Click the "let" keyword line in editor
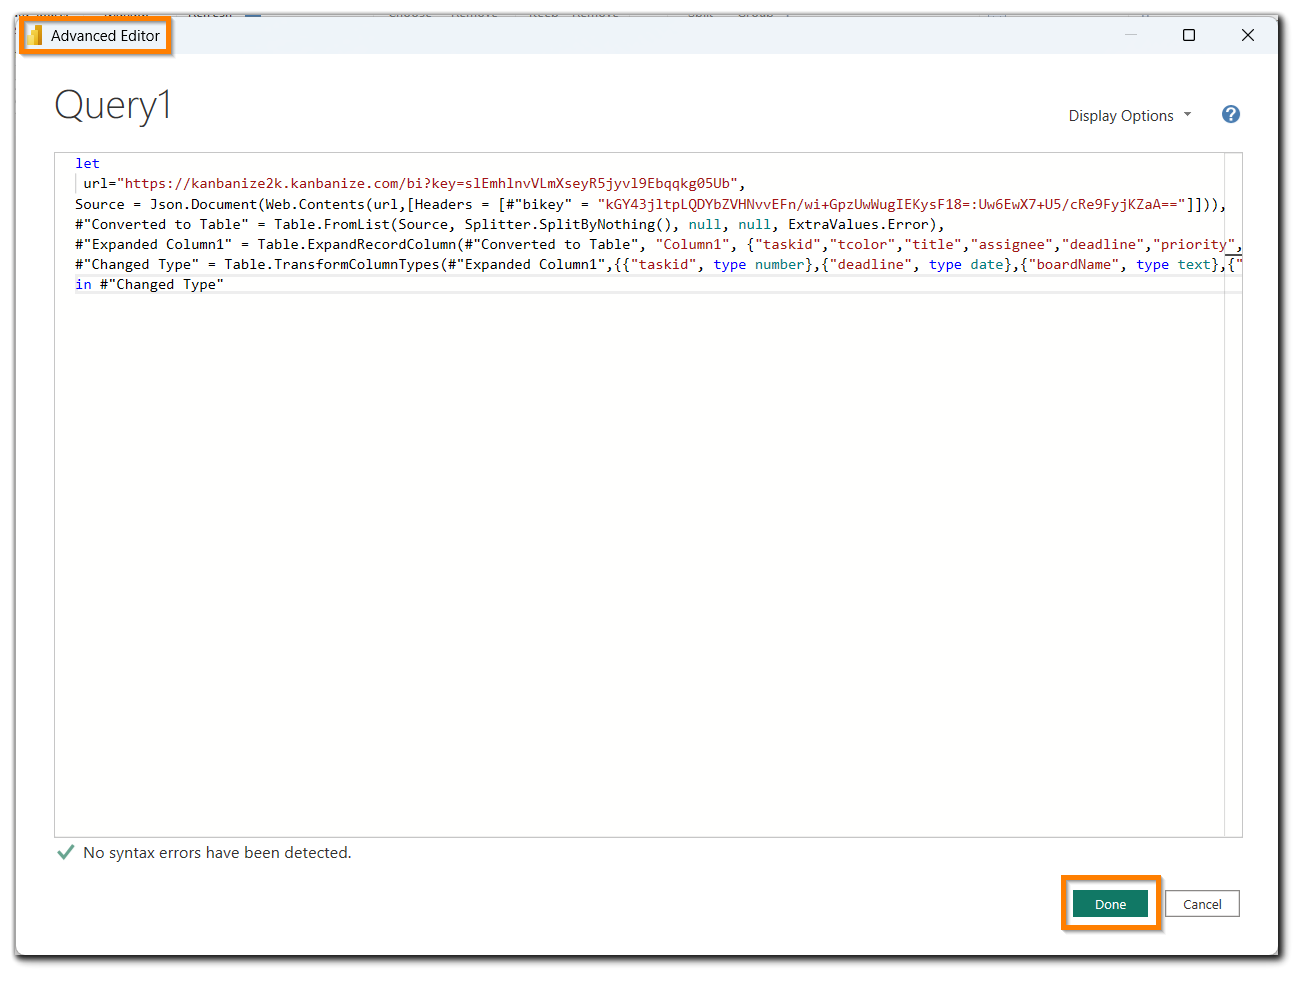 pos(88,163)
